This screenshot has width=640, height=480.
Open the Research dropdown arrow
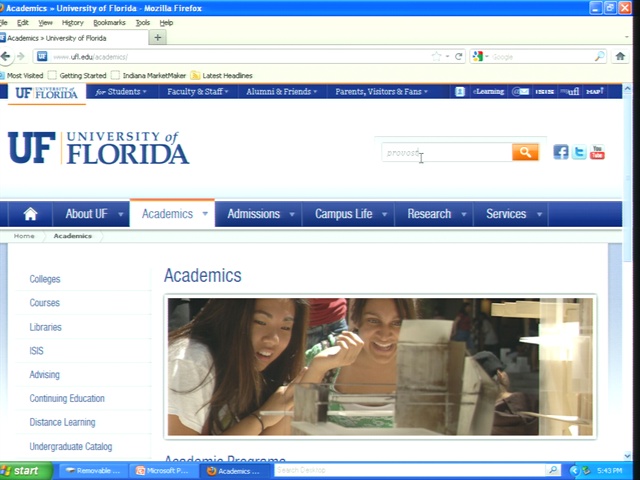(464, 214)
